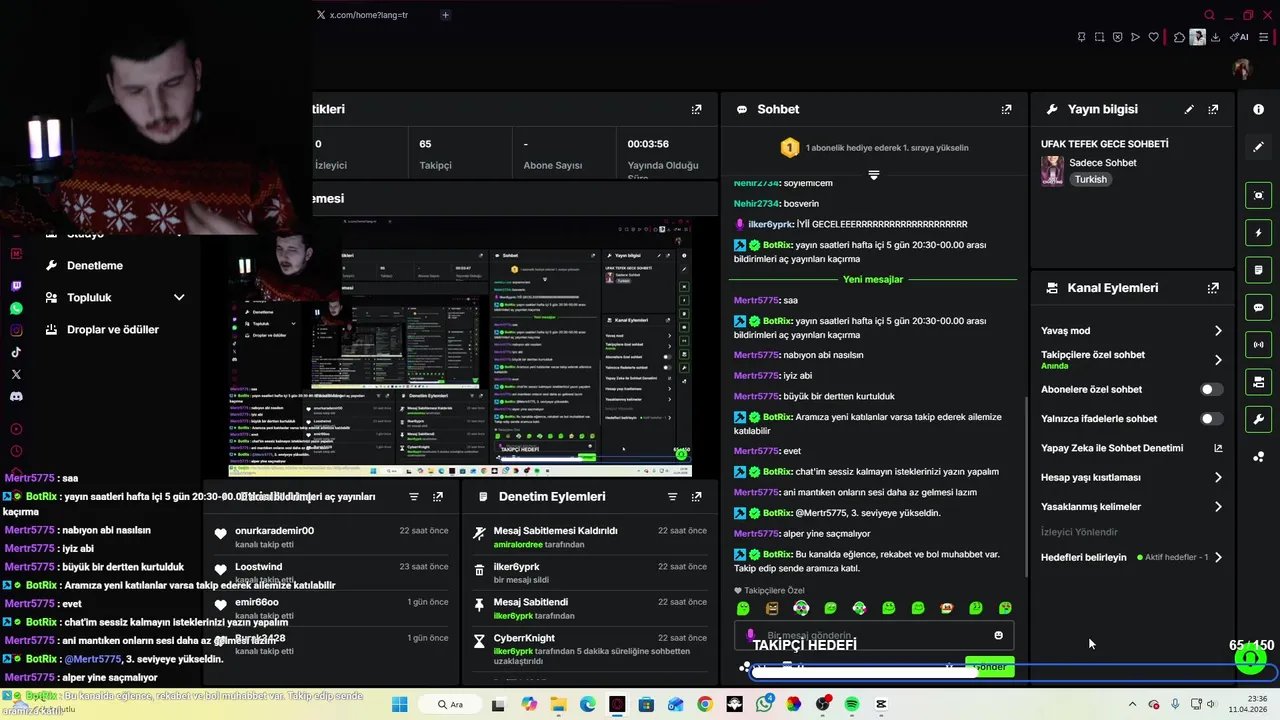Screen dimensions: 1280x720
Task: Open Yavaş mod settings
Action: click(1131, 331)
